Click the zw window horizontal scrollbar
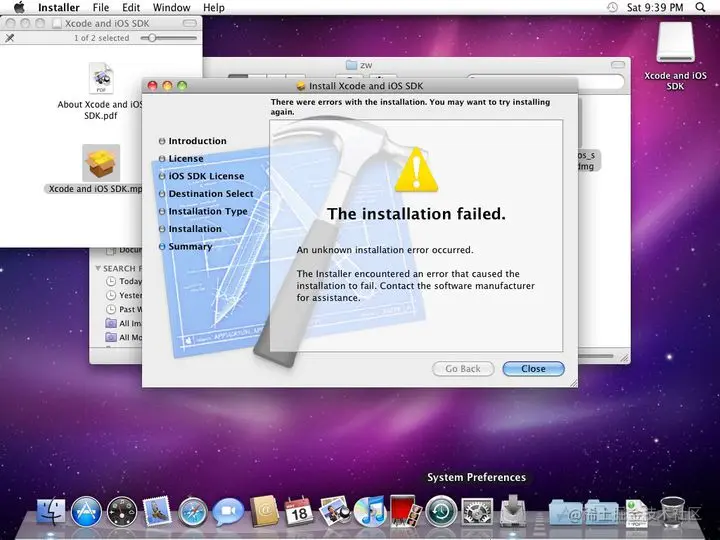 [x=596, y=356]
